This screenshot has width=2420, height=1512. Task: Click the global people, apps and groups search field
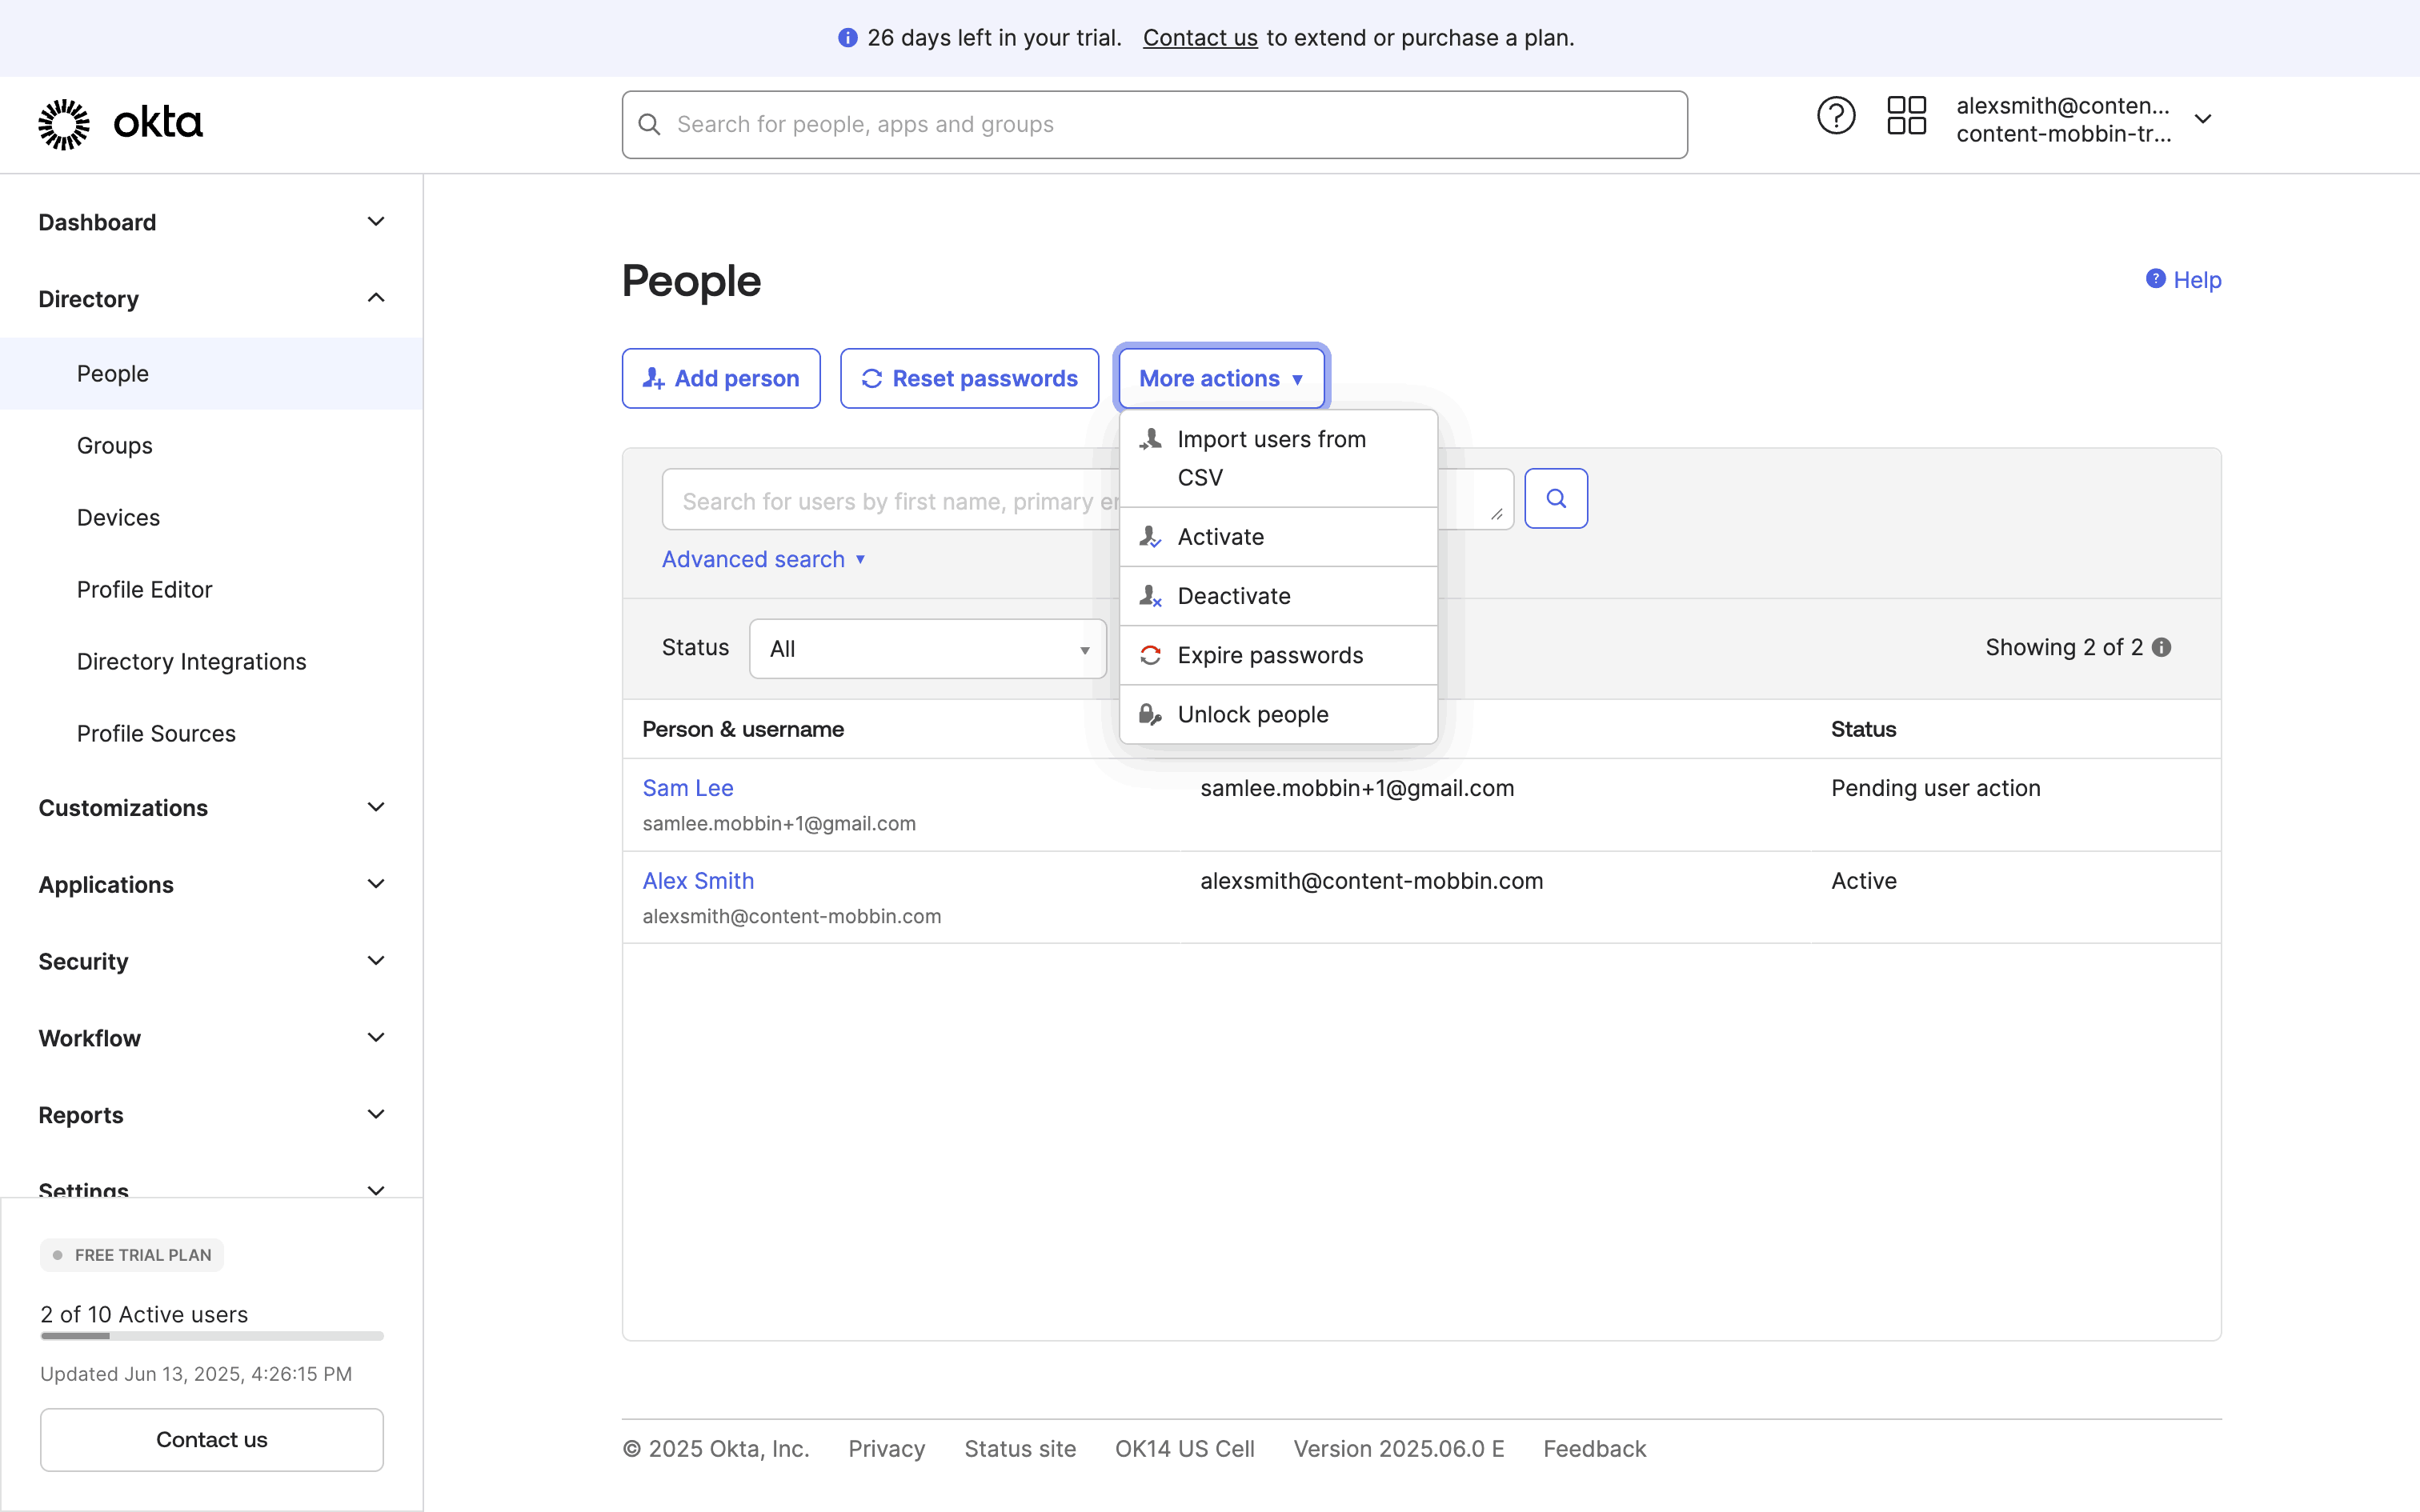[x=1154, y=125]
